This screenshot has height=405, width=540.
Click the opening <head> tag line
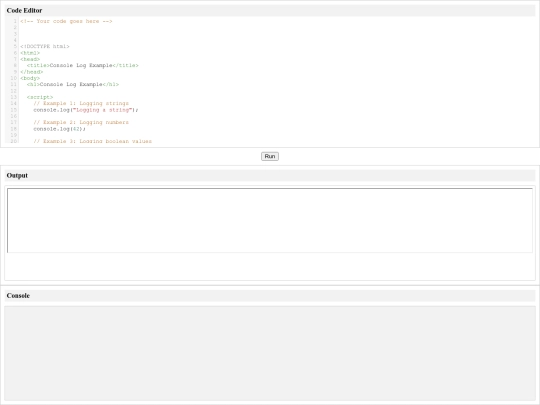(30, 59)
